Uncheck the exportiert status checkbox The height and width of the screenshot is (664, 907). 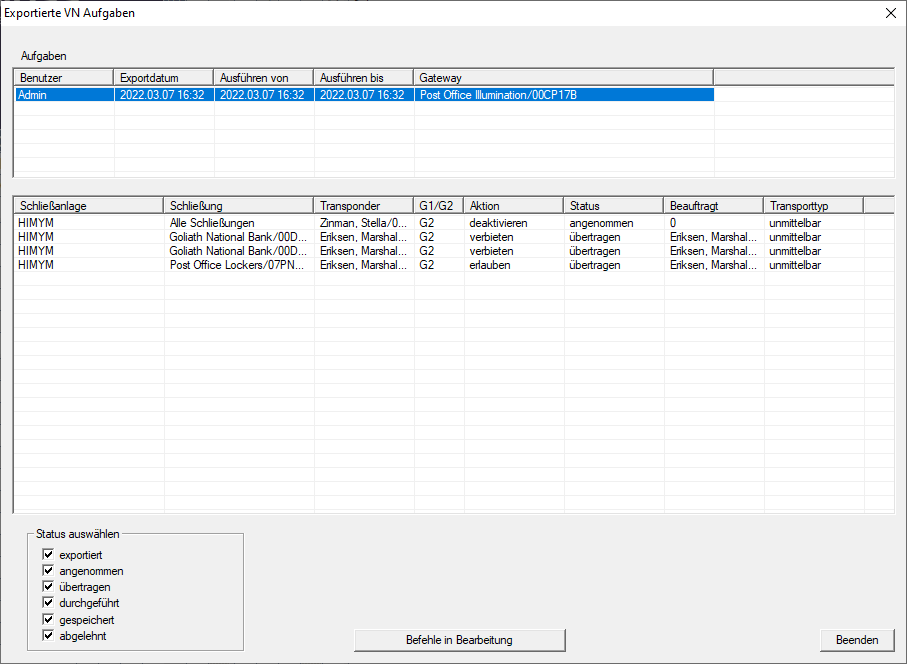[48, 554]
